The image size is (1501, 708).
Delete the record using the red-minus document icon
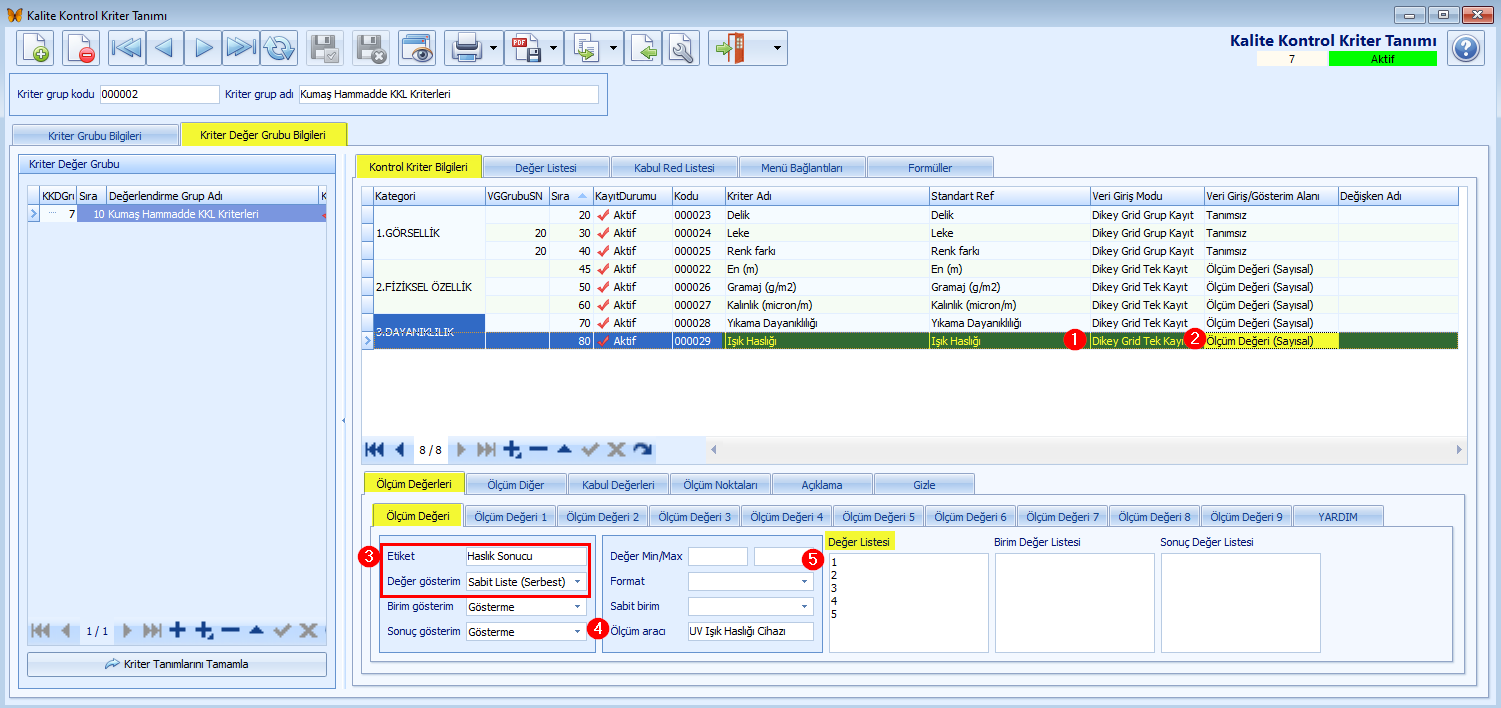coord(81,48)
